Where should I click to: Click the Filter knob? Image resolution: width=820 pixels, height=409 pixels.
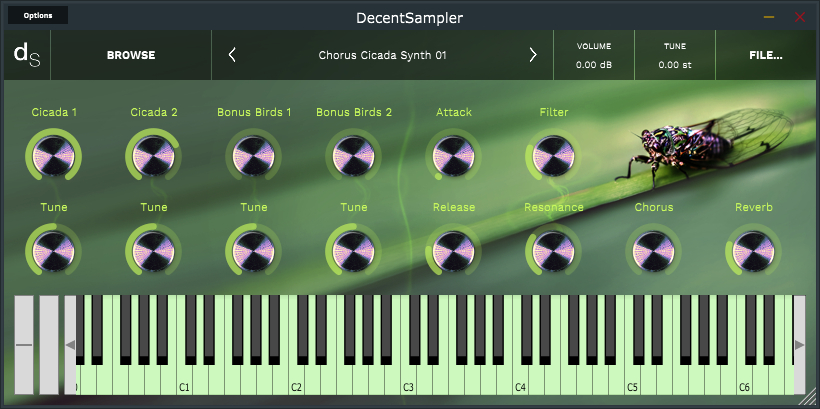coord(553,155)
